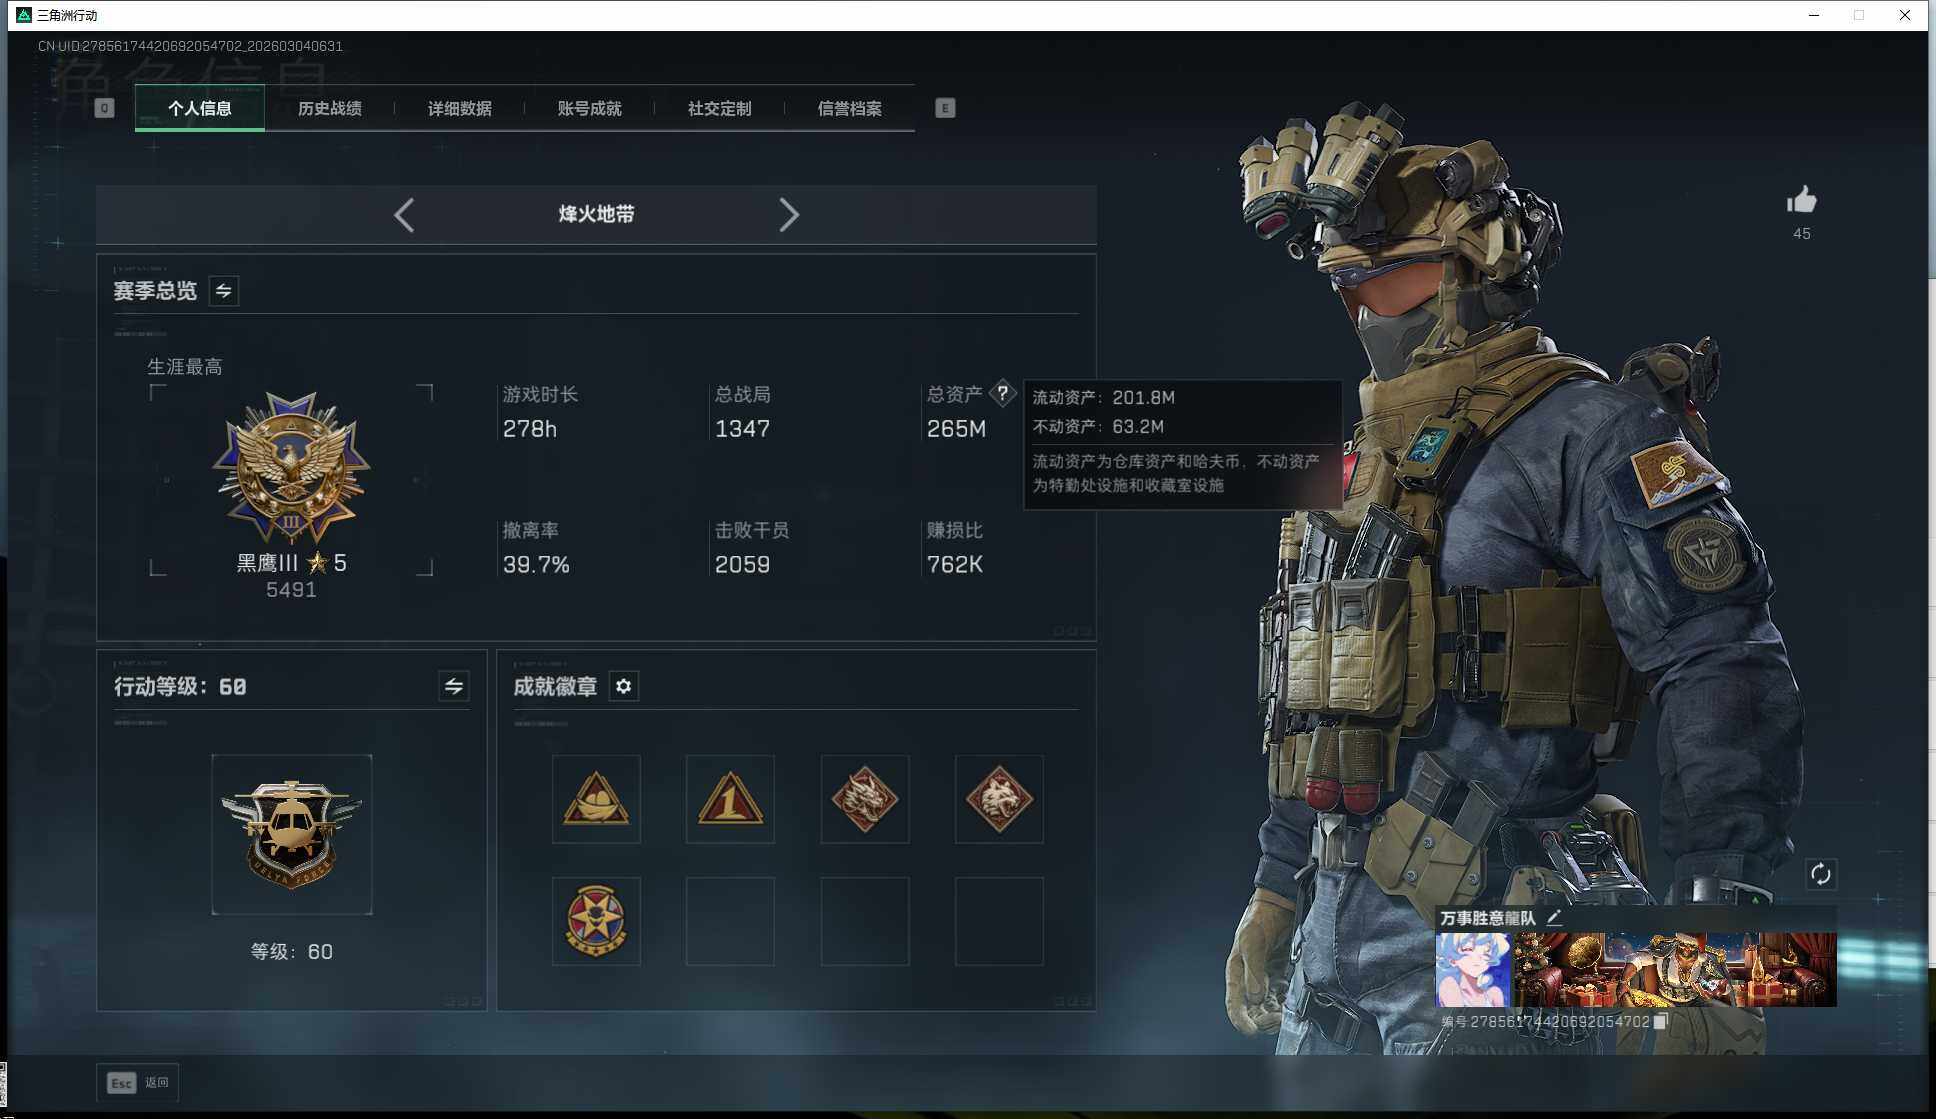
Task: Click the help icon beside 总资产
Action: point(1002,394)
